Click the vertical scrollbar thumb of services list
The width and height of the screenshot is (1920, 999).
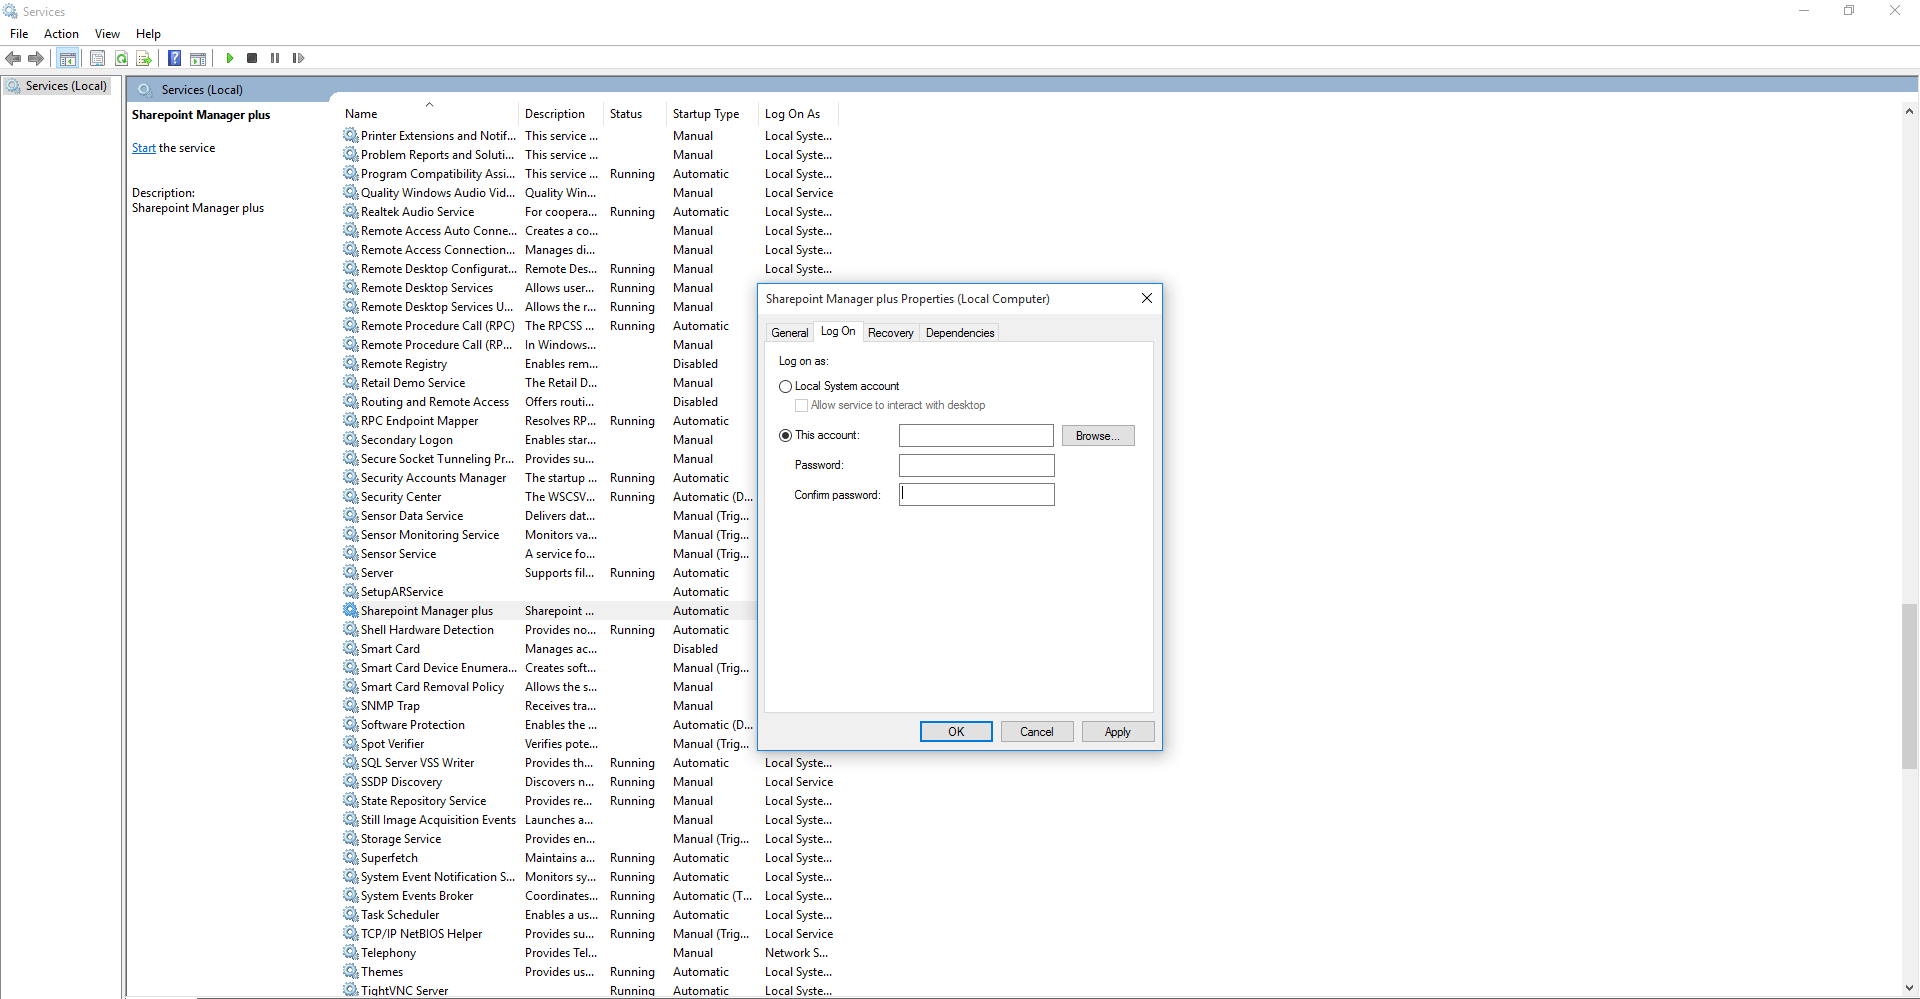point(1910,687)
